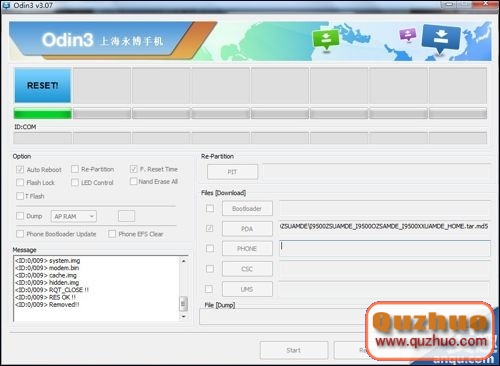Enable the Re-Partition checkbox

75,169
